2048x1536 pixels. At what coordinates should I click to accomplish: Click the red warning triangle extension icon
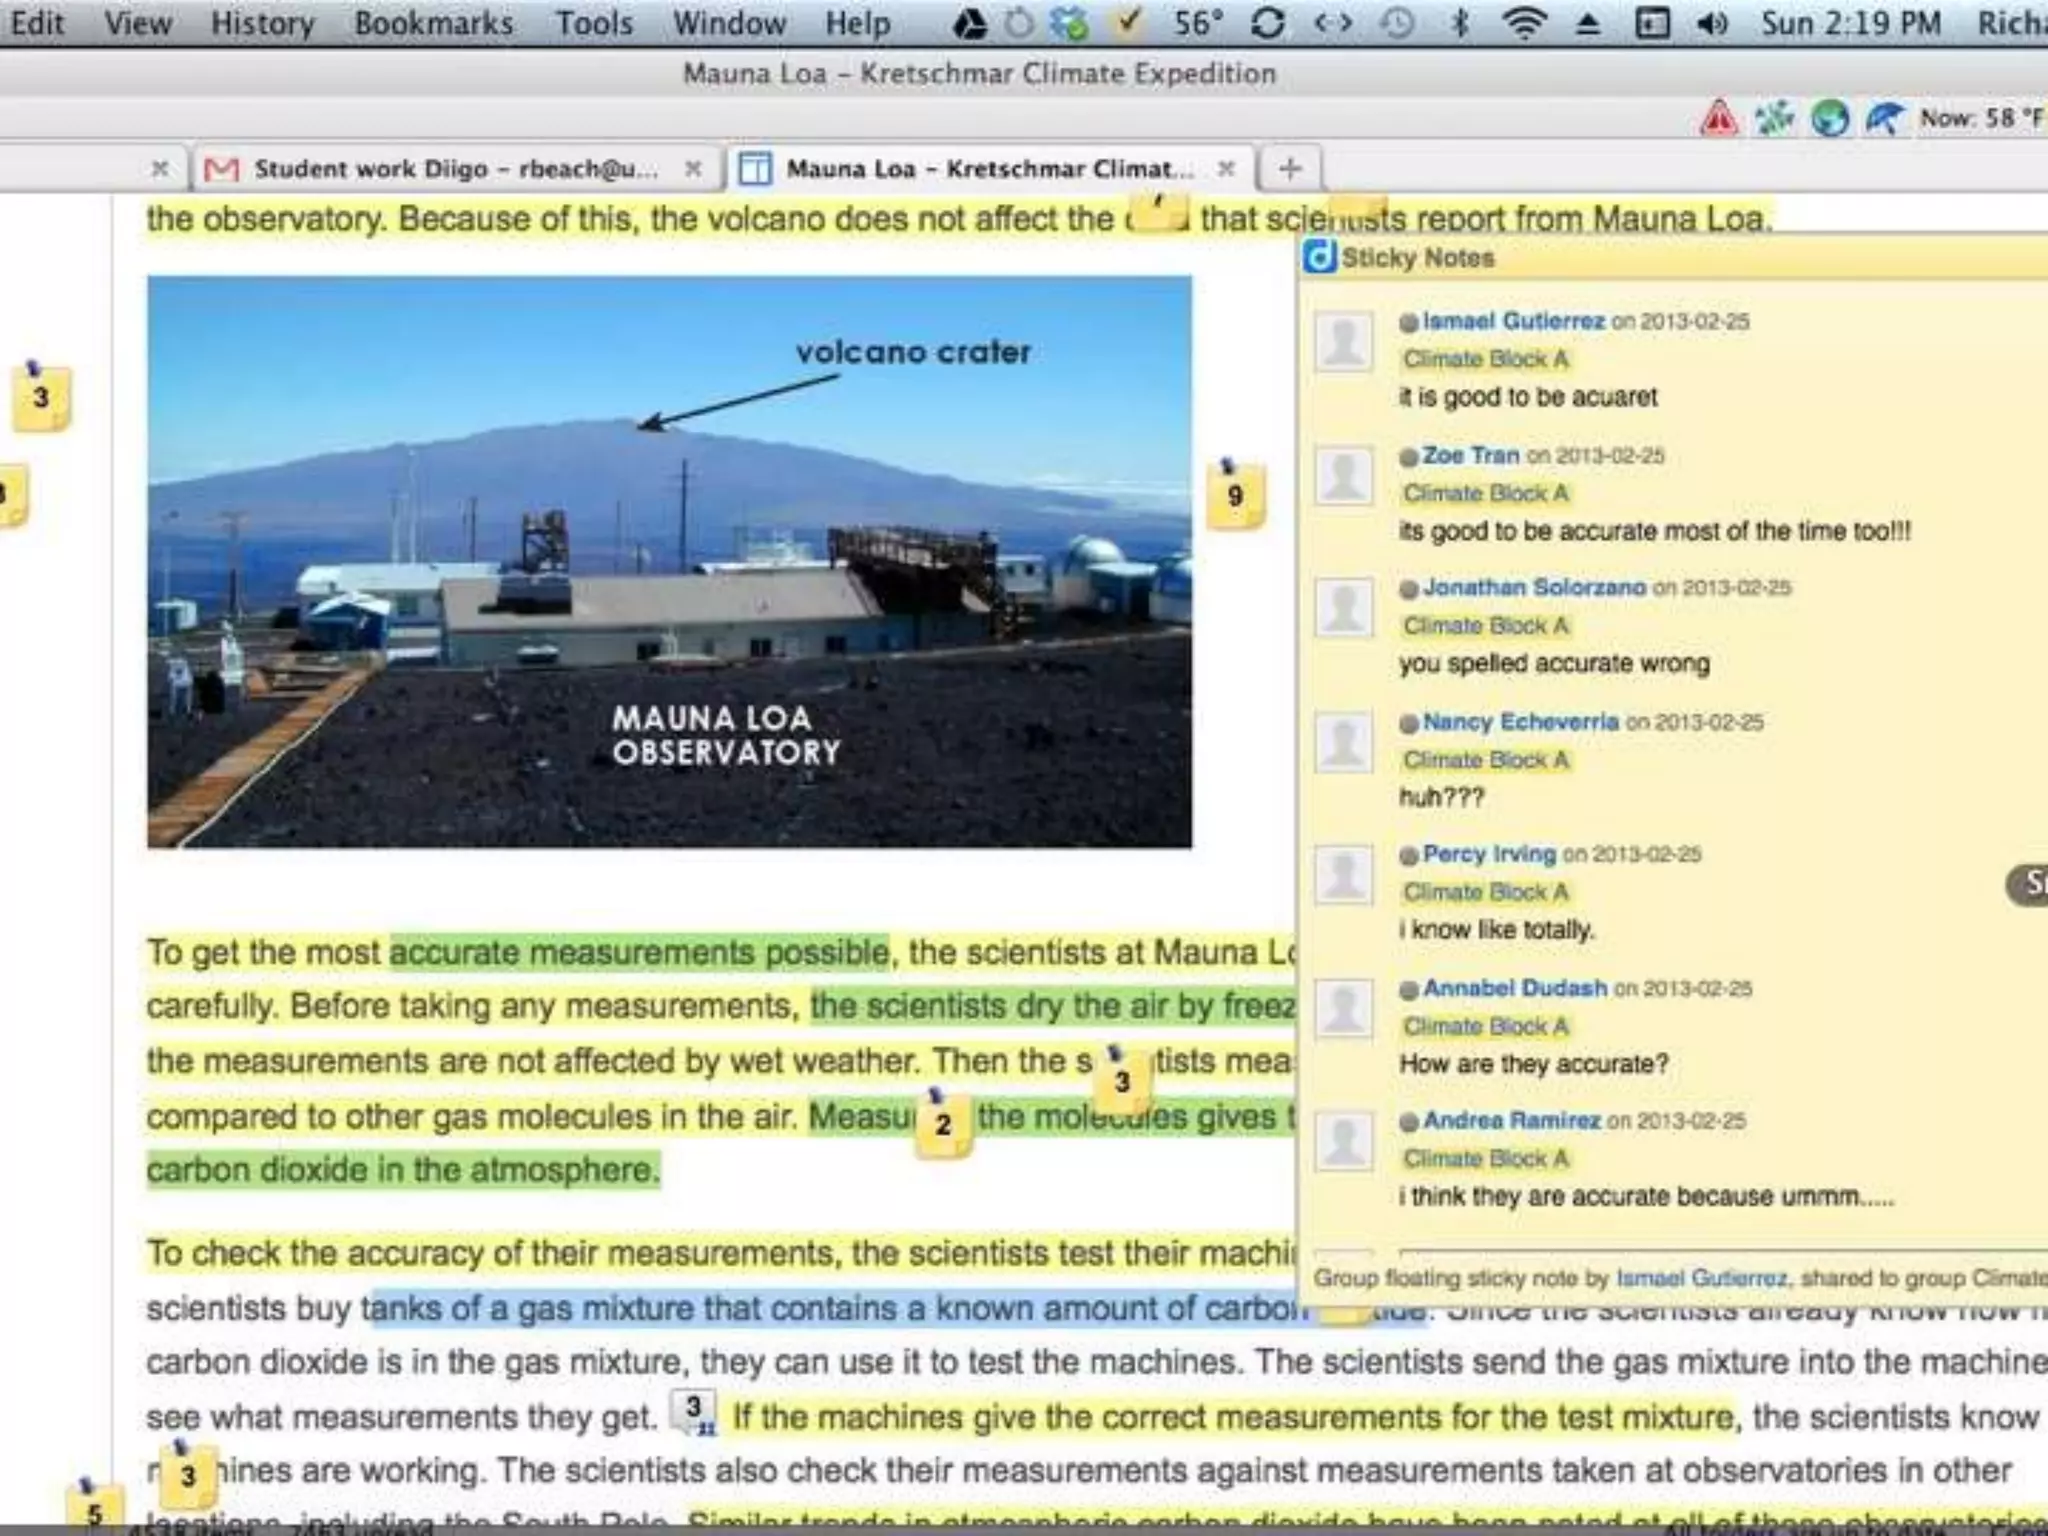coord(1718,119)
